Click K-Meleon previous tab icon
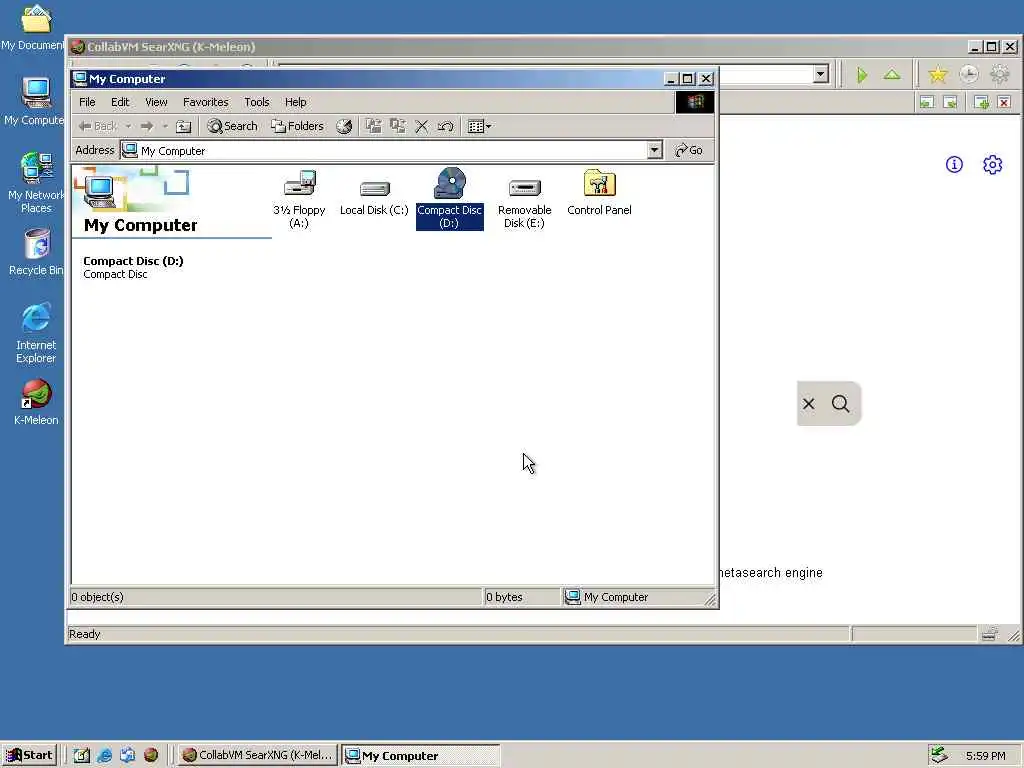Viewport: 1024px width, 768px height. 927,102
